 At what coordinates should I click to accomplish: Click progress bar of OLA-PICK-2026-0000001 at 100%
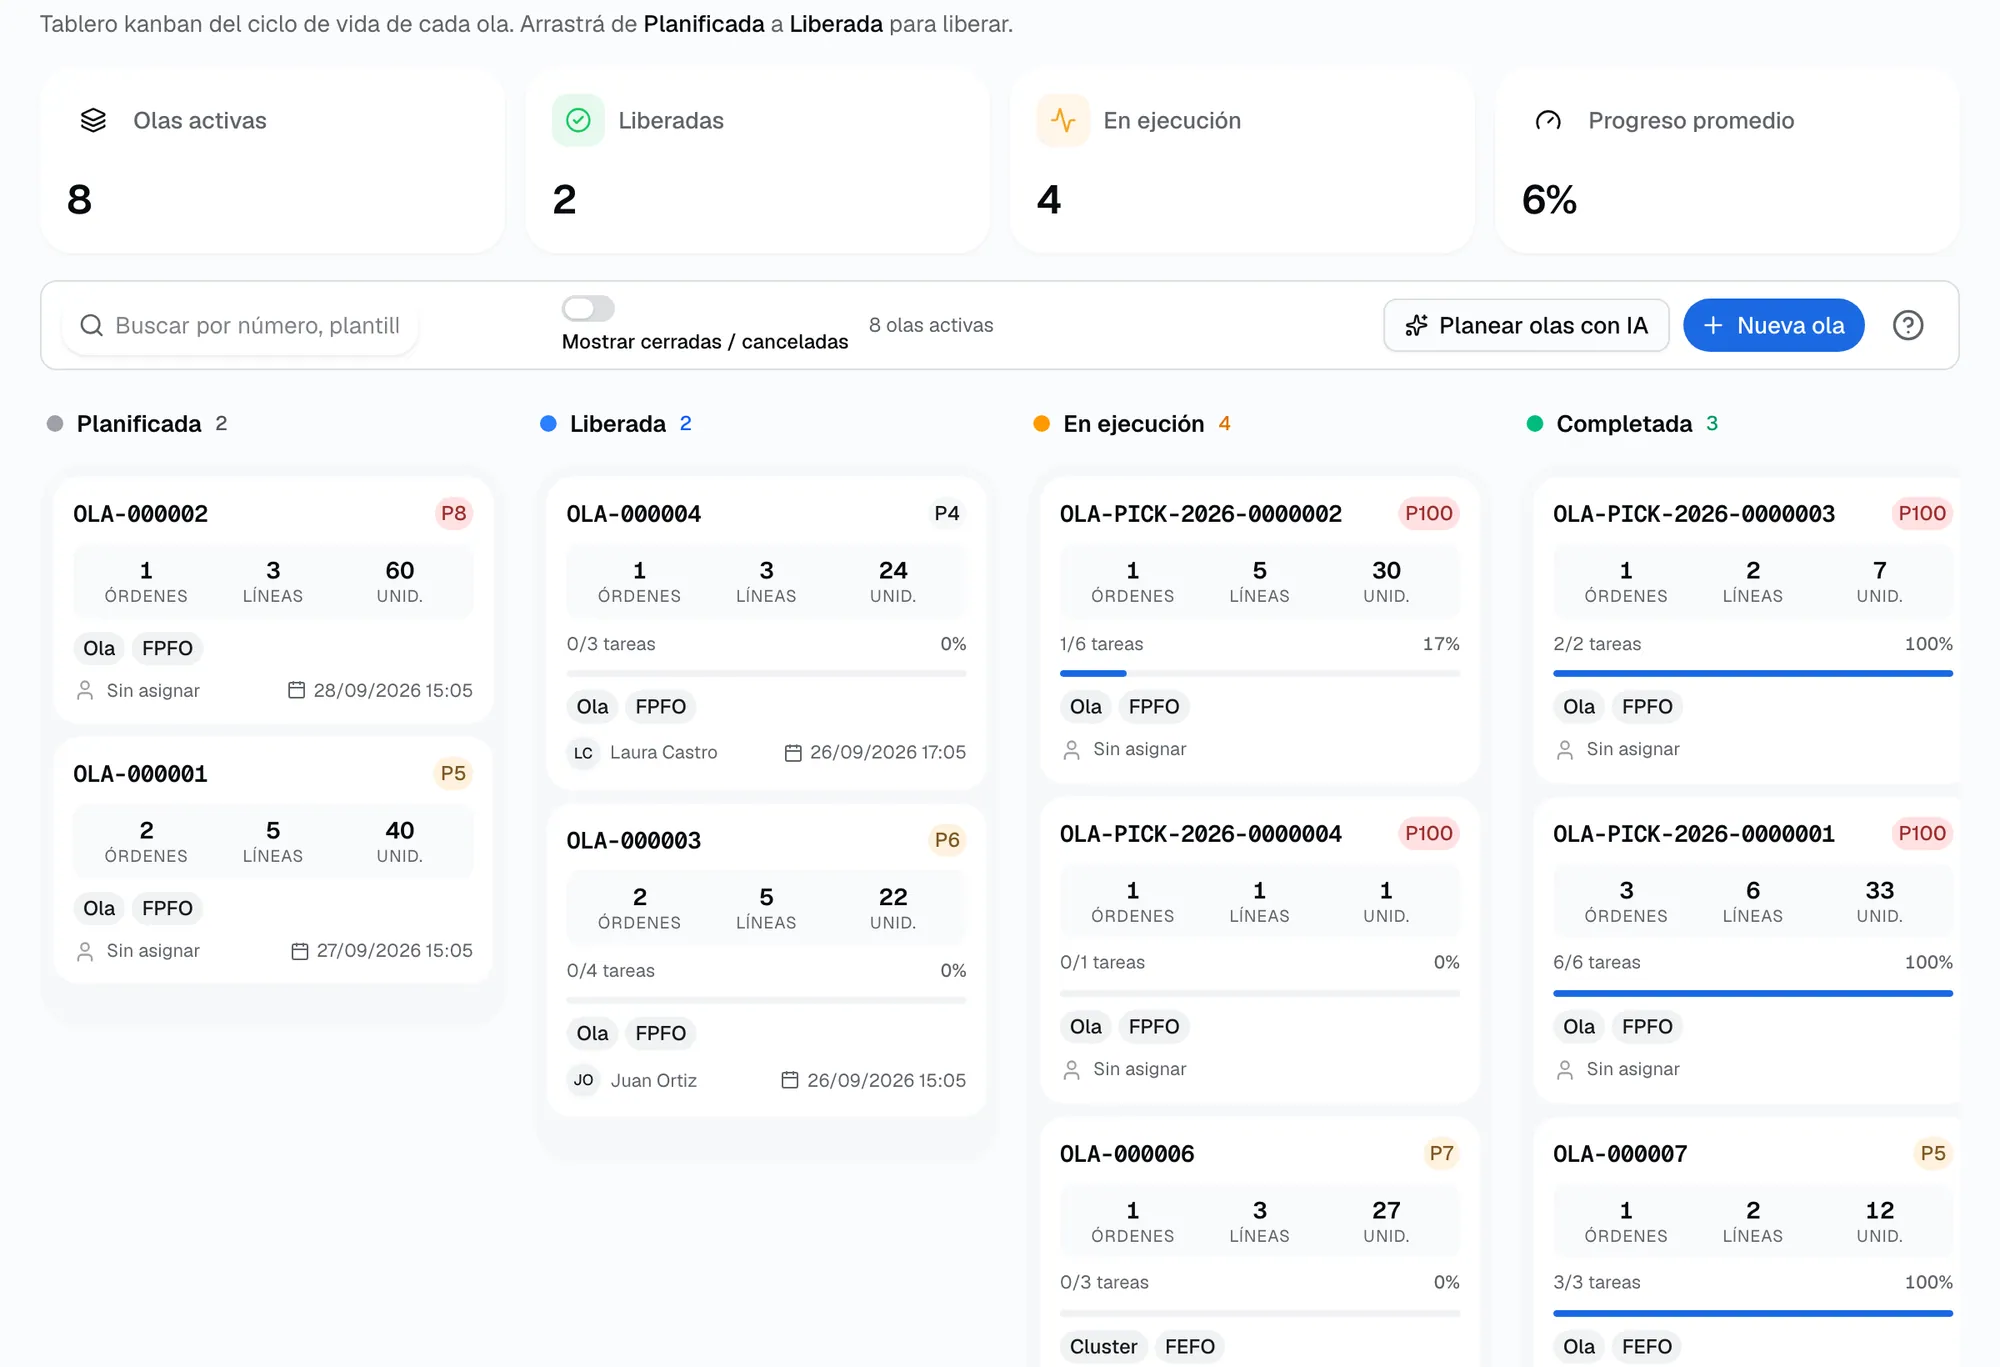[1752, 993]
